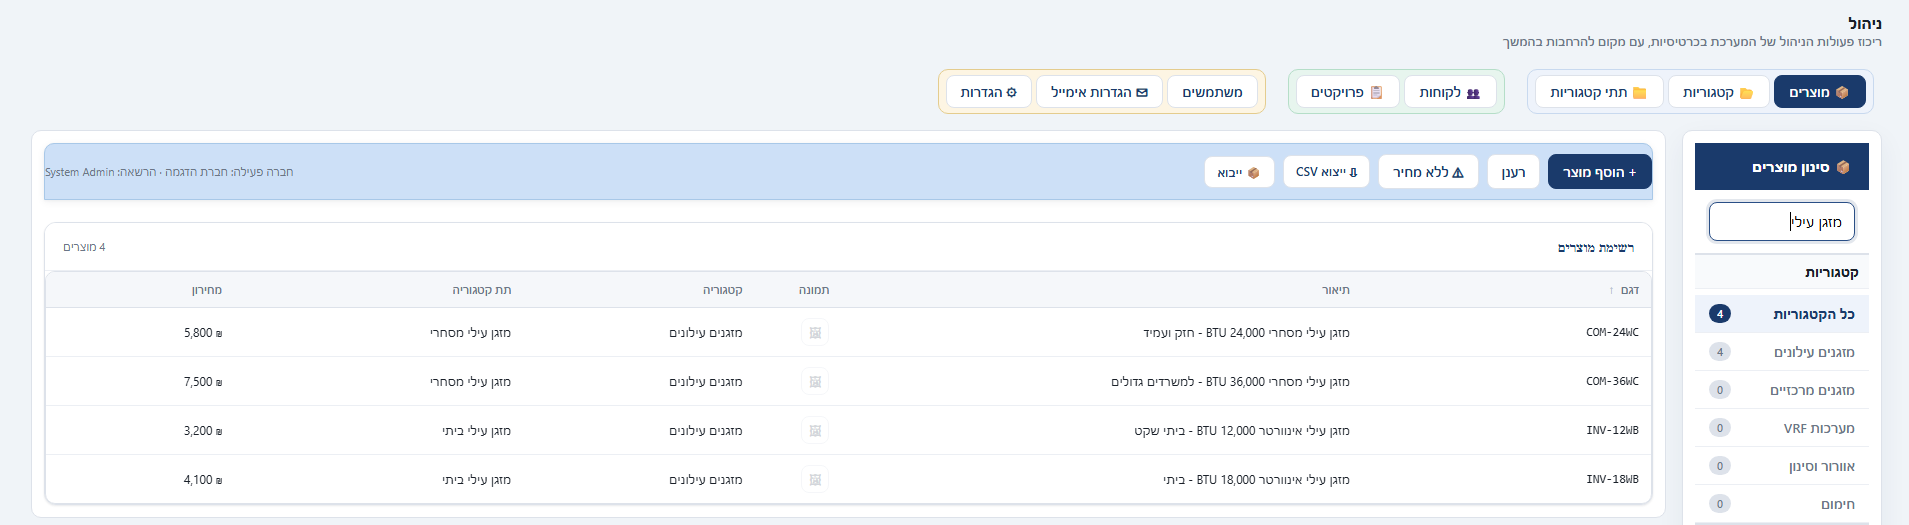1909x525 pixels.
Task: Click image placeholder icon in COM-36WC row
Action: (x=815, y=382)
